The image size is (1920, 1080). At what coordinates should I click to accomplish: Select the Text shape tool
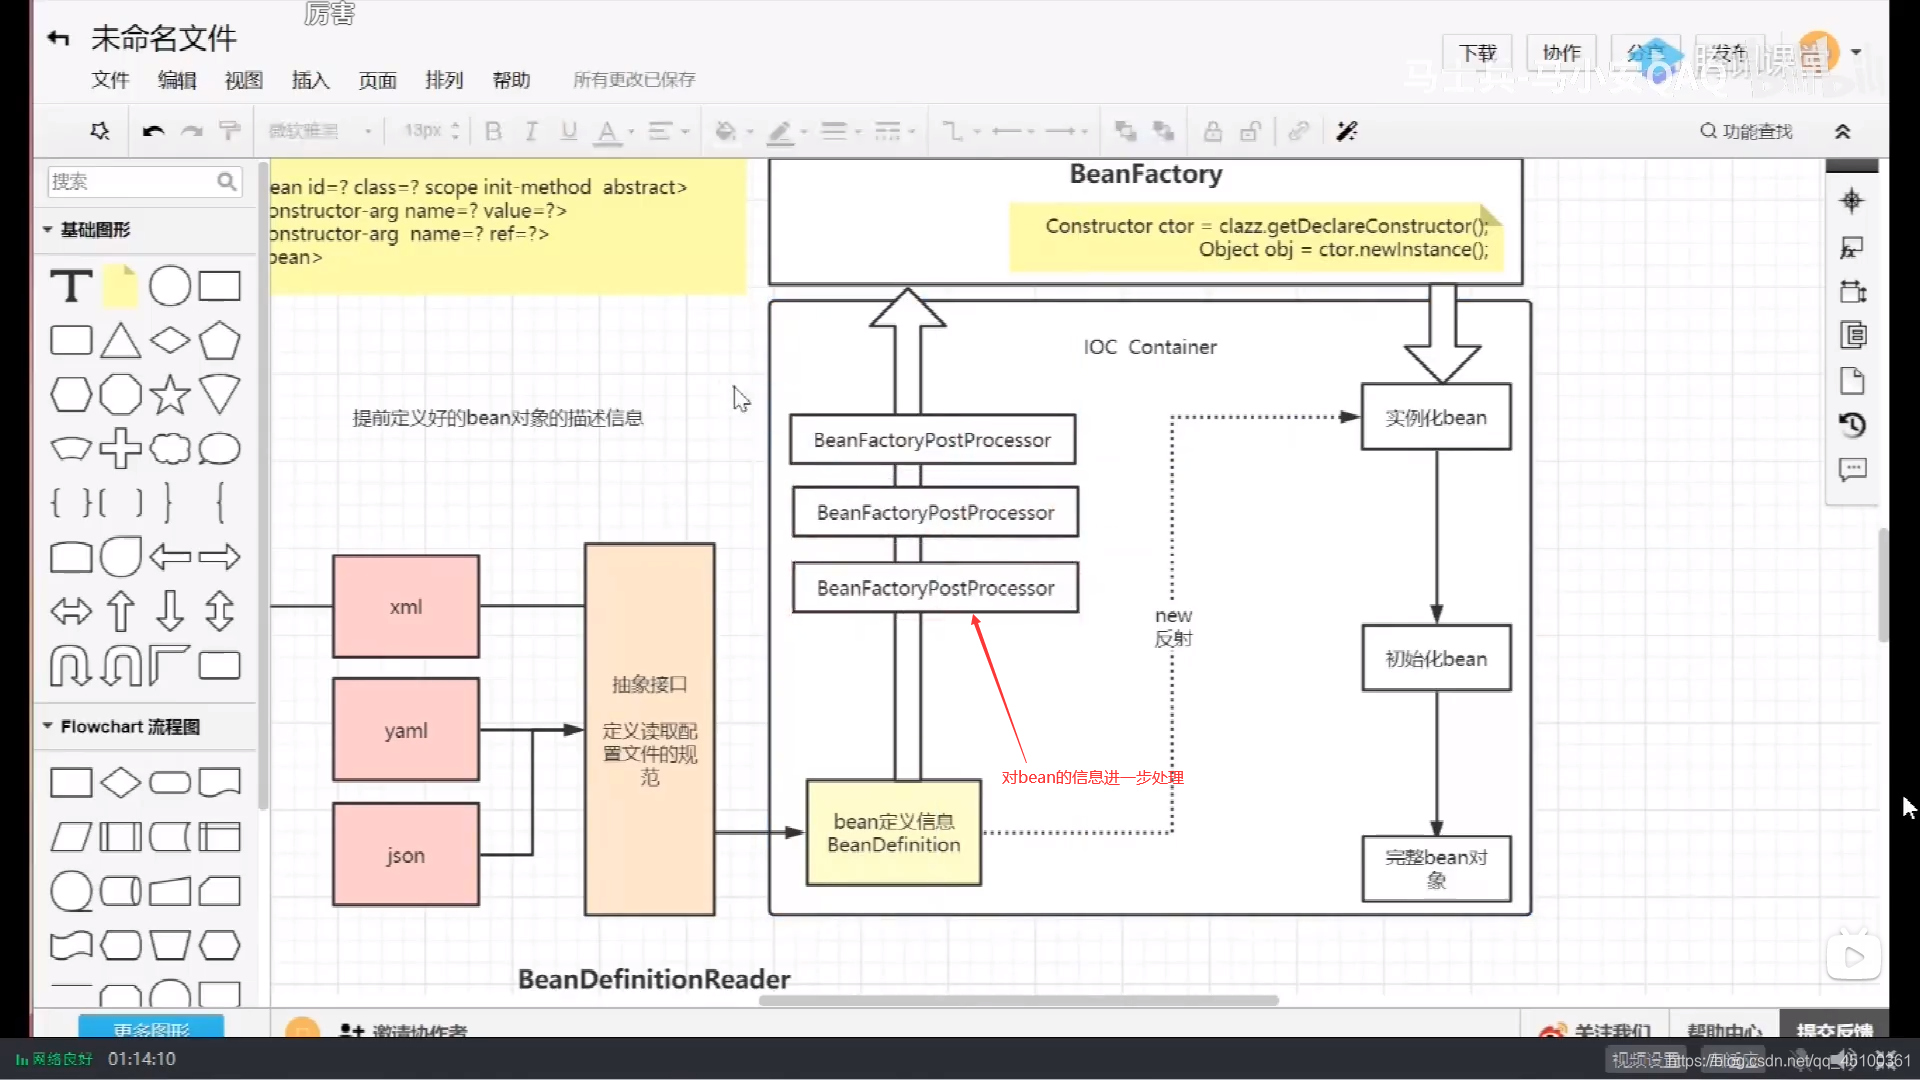point(71,286)
